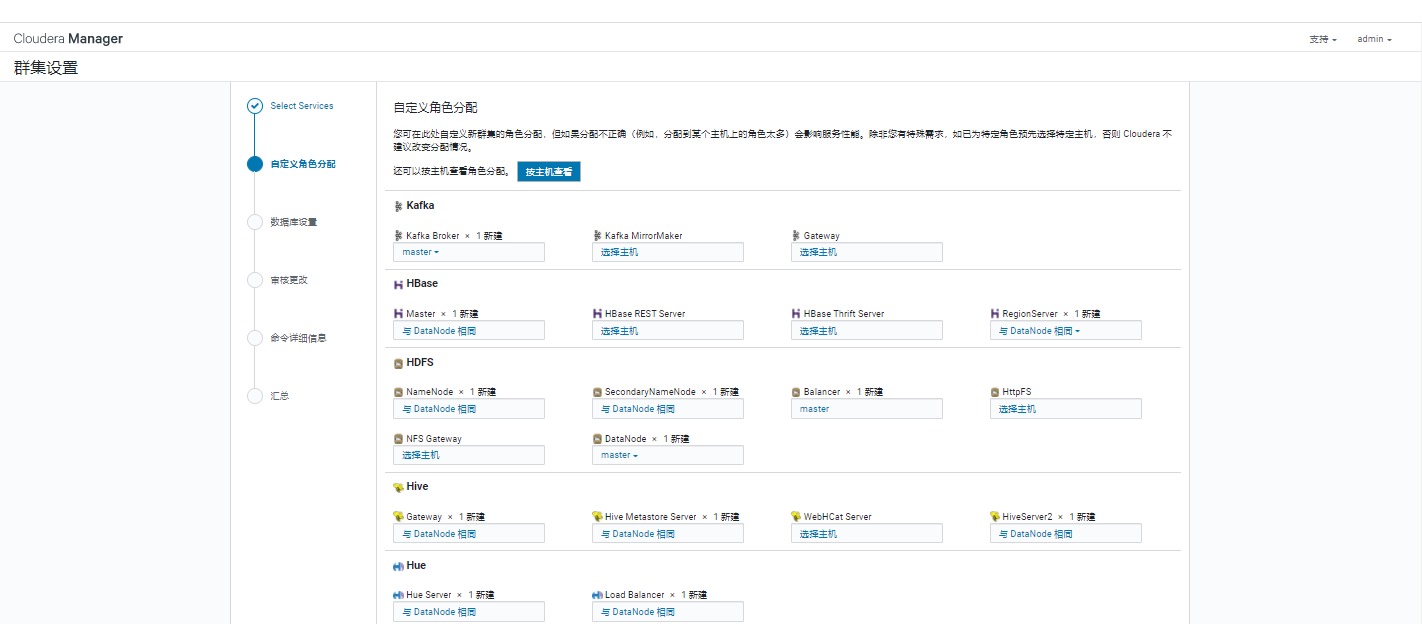The image size is (1422, 624).
Task: Click the DataNode role icon
Action: click(597, 439)
